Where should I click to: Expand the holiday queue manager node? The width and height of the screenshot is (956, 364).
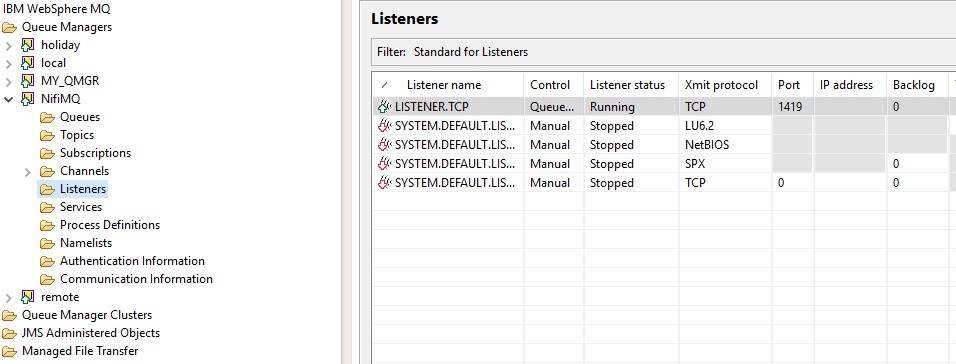pyautogui.click(x=9, y=45)
